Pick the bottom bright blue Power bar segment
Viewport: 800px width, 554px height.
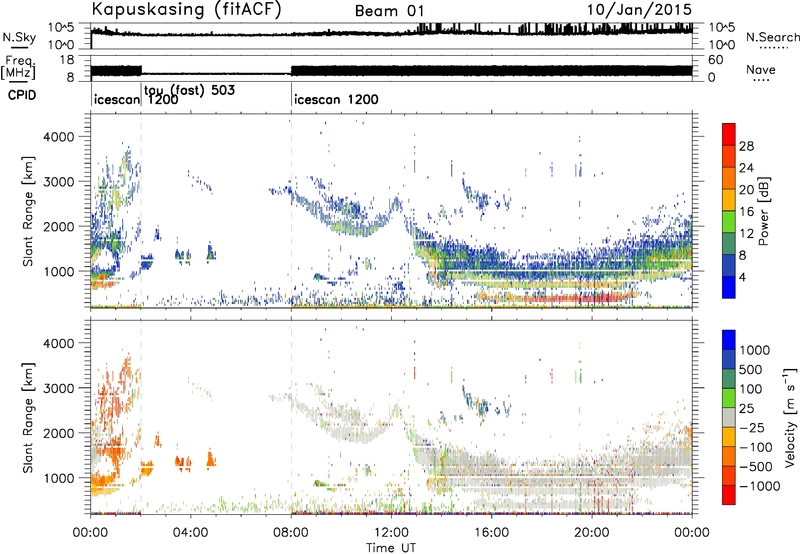pos(729,287)
